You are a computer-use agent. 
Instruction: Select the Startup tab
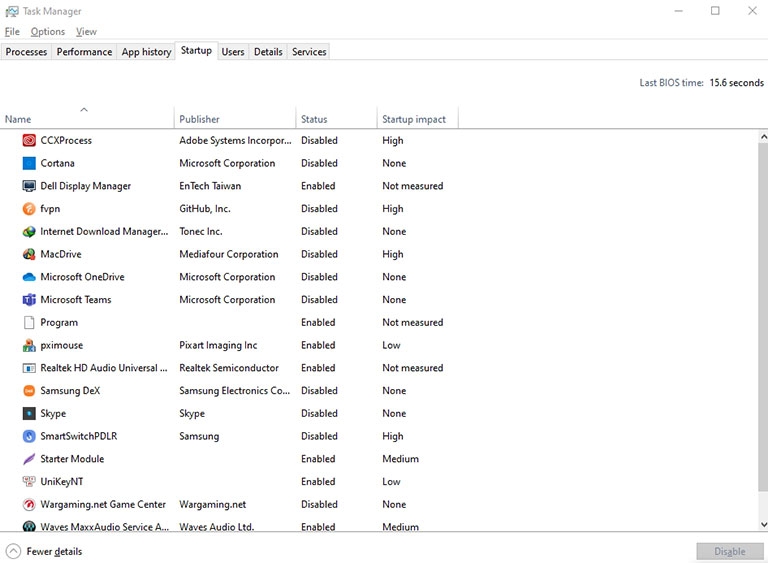[x=196, y=50]
